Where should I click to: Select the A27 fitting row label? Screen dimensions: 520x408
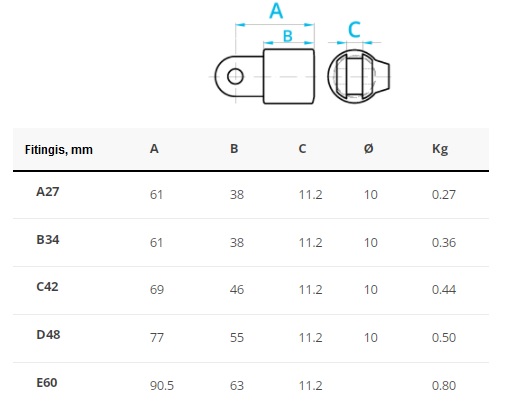tap(48, 192)
